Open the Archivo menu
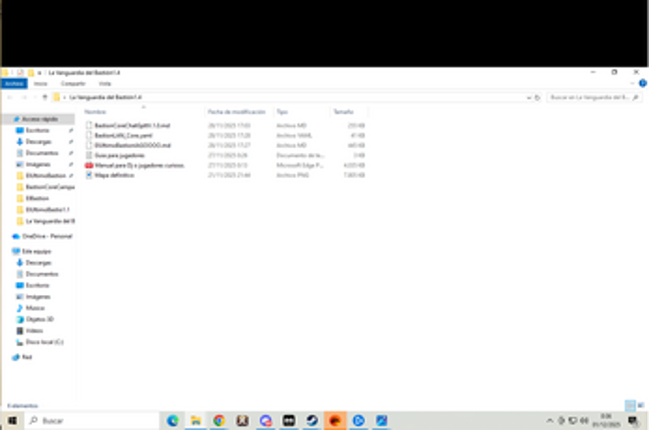649x430 pixels. tap(14, 84)
